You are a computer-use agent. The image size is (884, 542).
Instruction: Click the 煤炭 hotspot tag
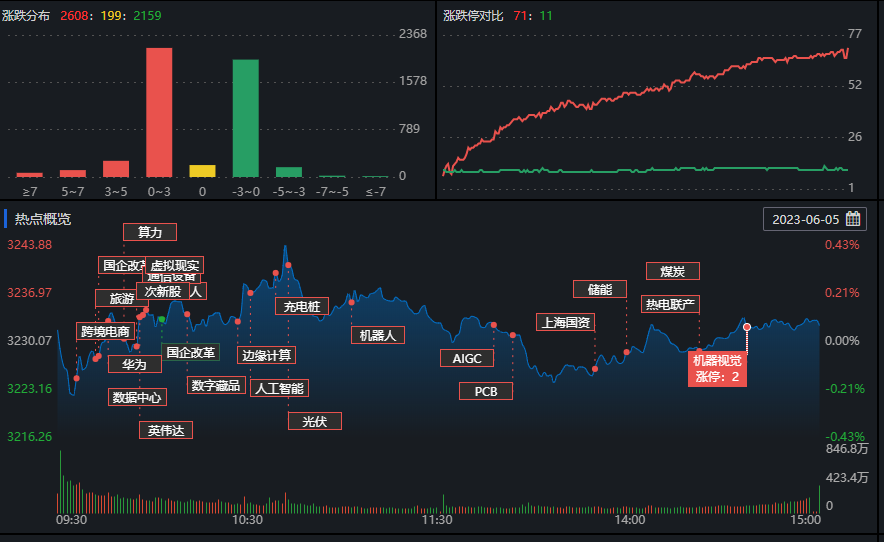coord(672,271)
